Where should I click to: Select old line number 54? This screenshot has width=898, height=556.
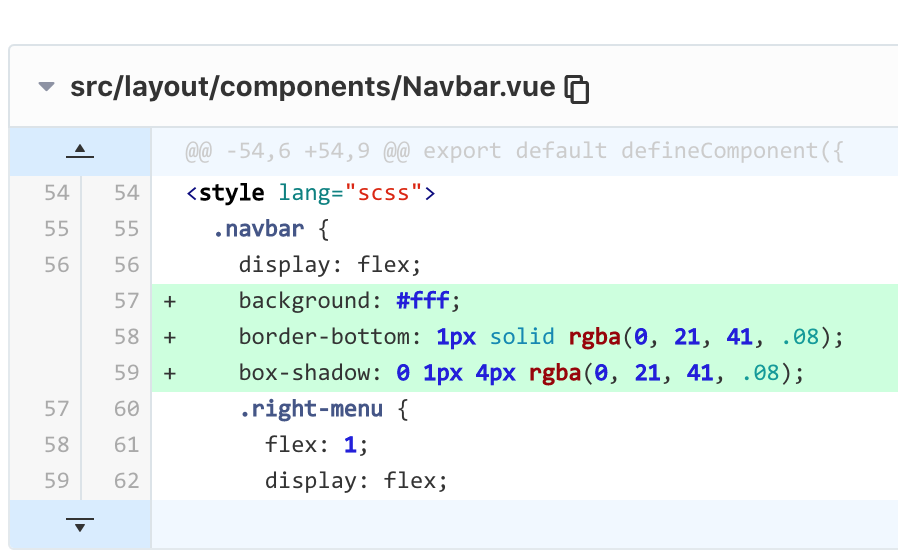pyautogui.click(x=57, y=193)
